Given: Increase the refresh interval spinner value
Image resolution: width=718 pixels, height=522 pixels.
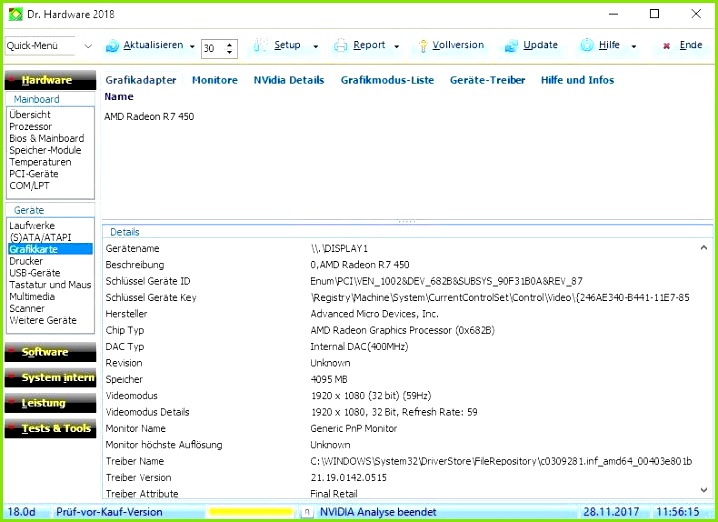Looking at the screenshot, I should pos(231,43).
